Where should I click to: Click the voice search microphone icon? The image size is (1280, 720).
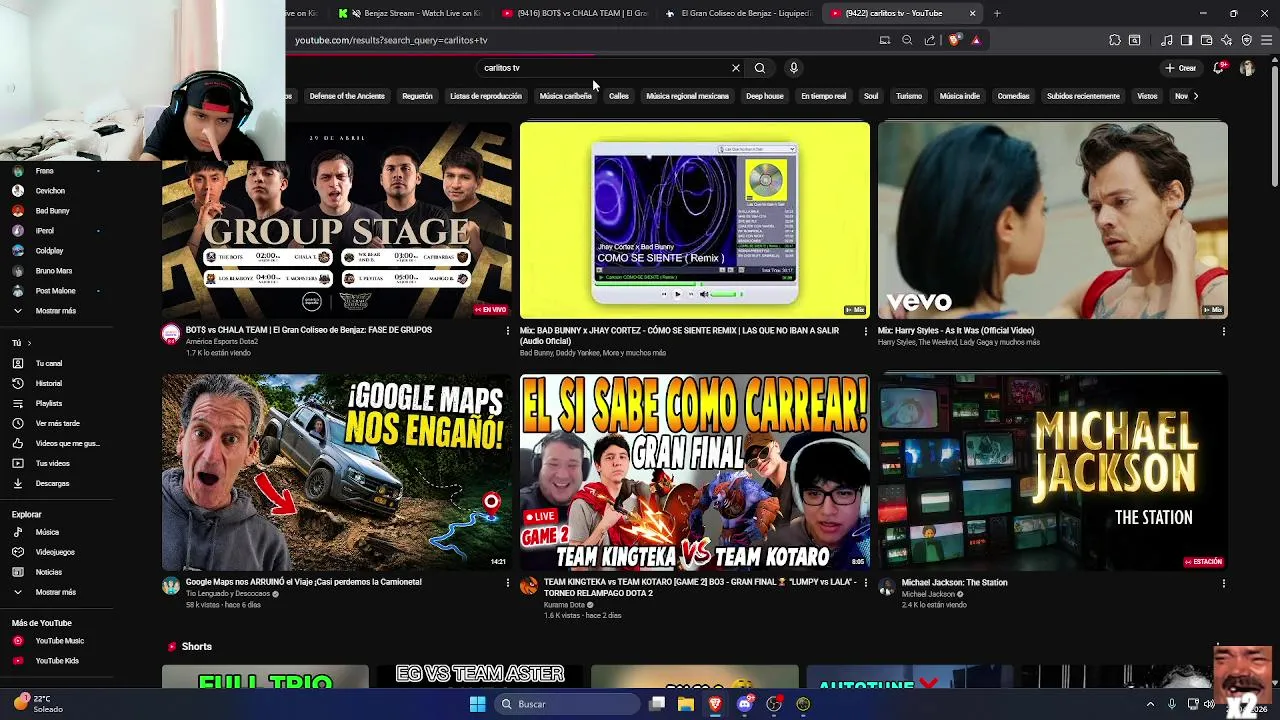click(x=794, y=68)
